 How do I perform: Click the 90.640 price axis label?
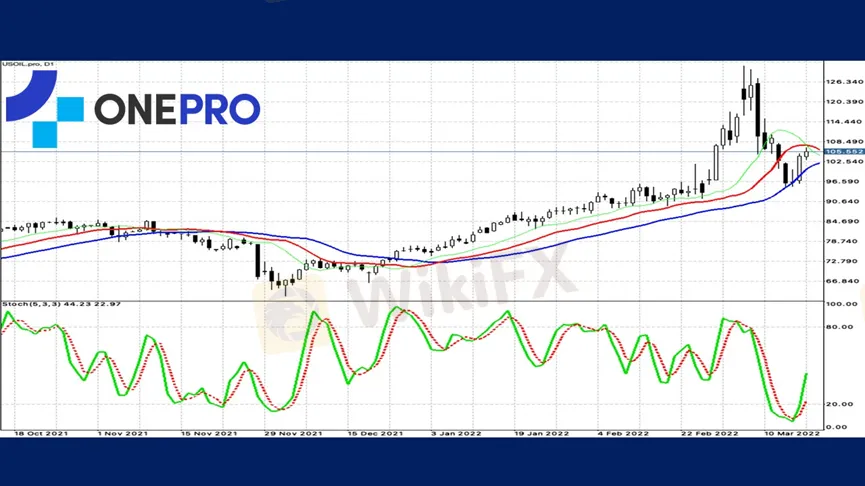pyautogui.click(x=843, y=201)
